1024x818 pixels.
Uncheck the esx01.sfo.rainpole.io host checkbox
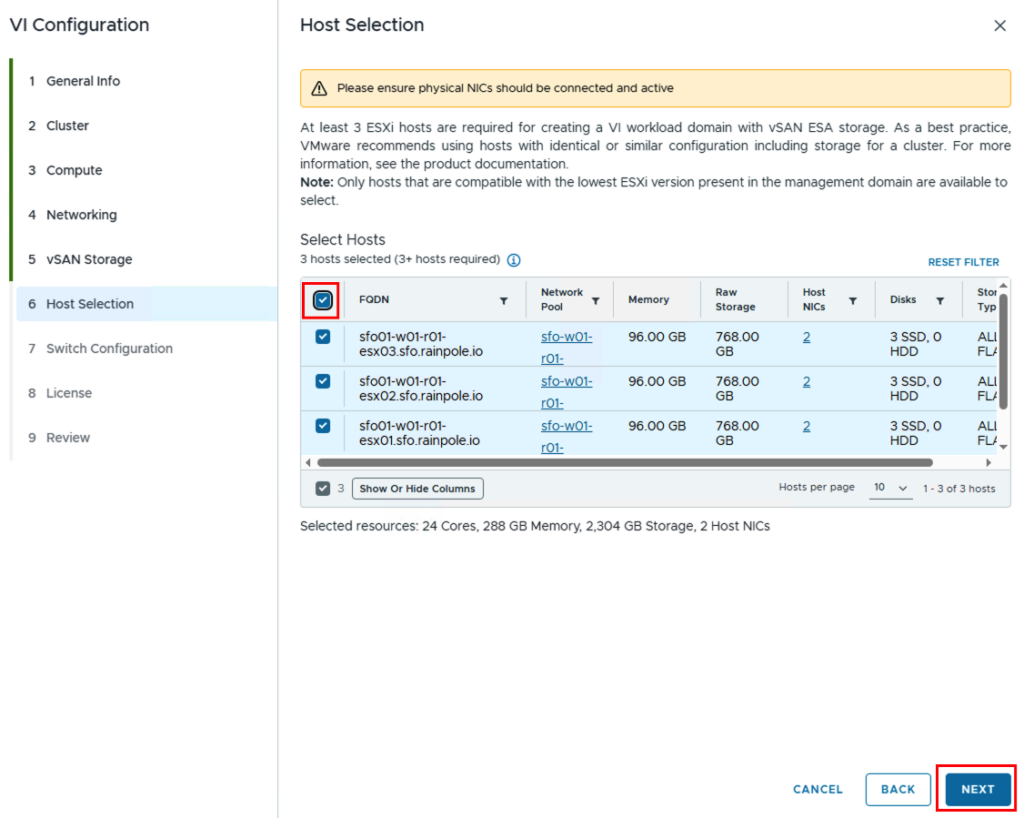[323, 426]
